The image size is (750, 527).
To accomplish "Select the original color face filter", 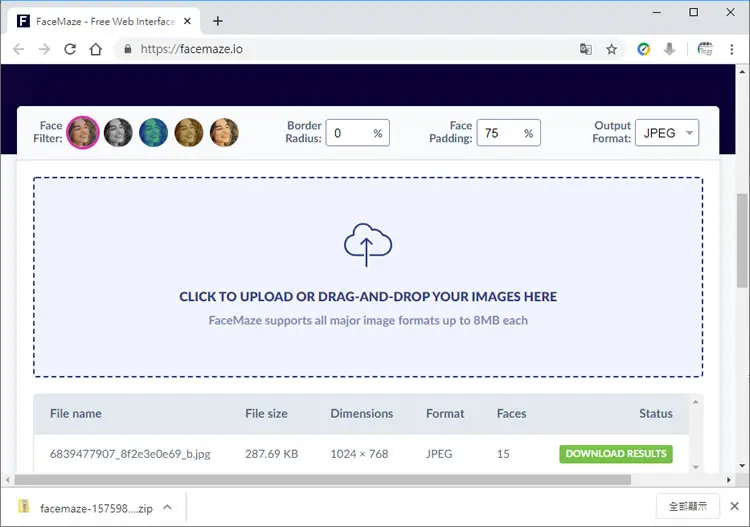I will [83, 132].
